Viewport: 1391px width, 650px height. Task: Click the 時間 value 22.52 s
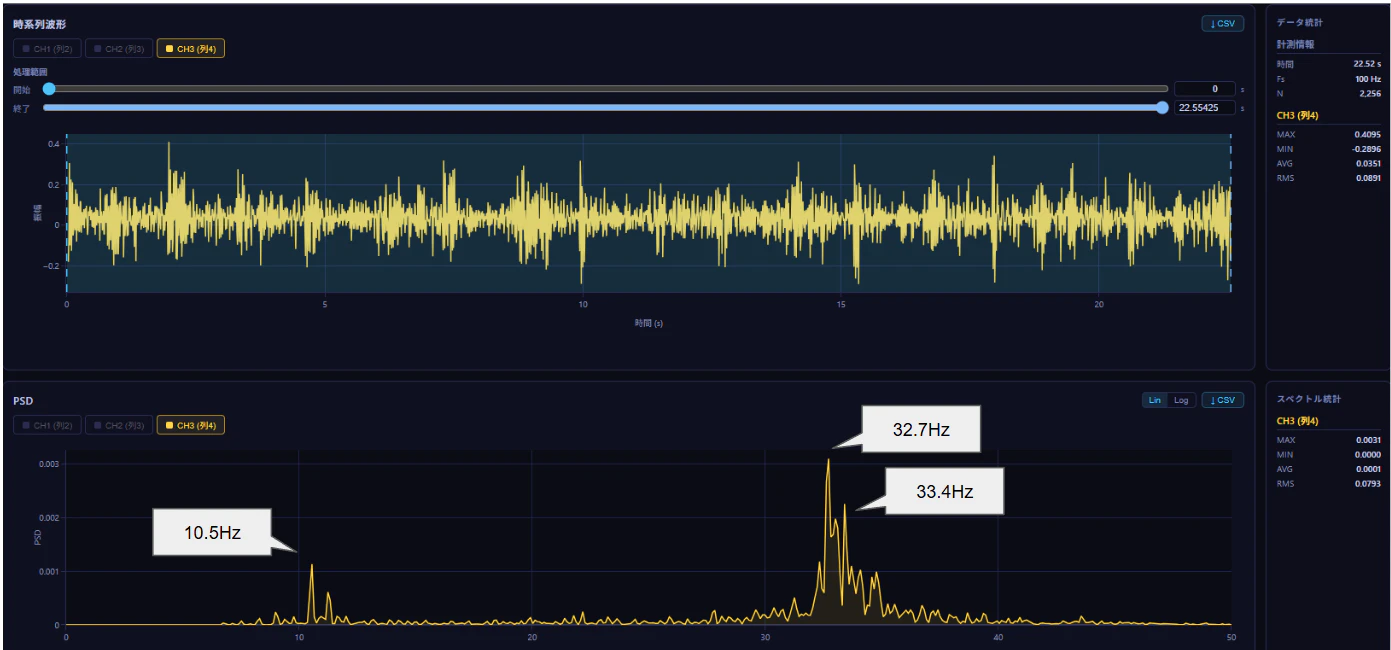[1367, 63]
